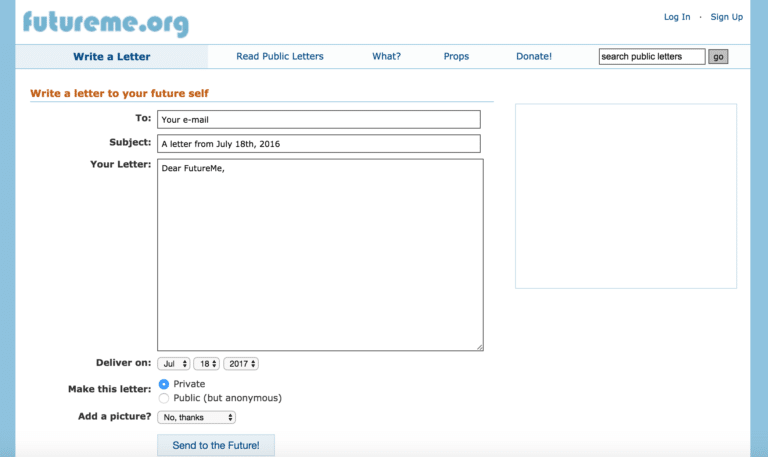Open the Props menu item
Screen dimensions: 768x457
coord(456,57)
